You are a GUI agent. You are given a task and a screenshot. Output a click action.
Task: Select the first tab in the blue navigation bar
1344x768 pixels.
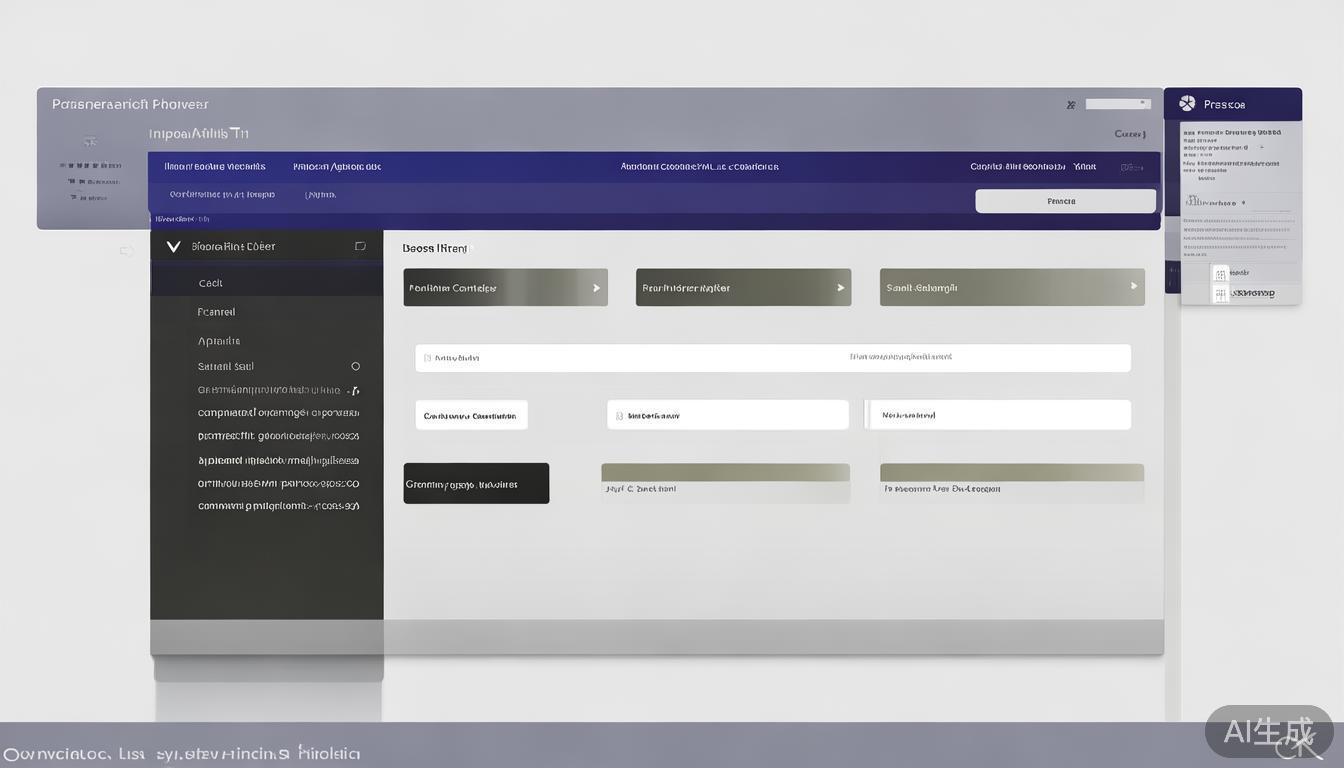click(x=215, y=167)
